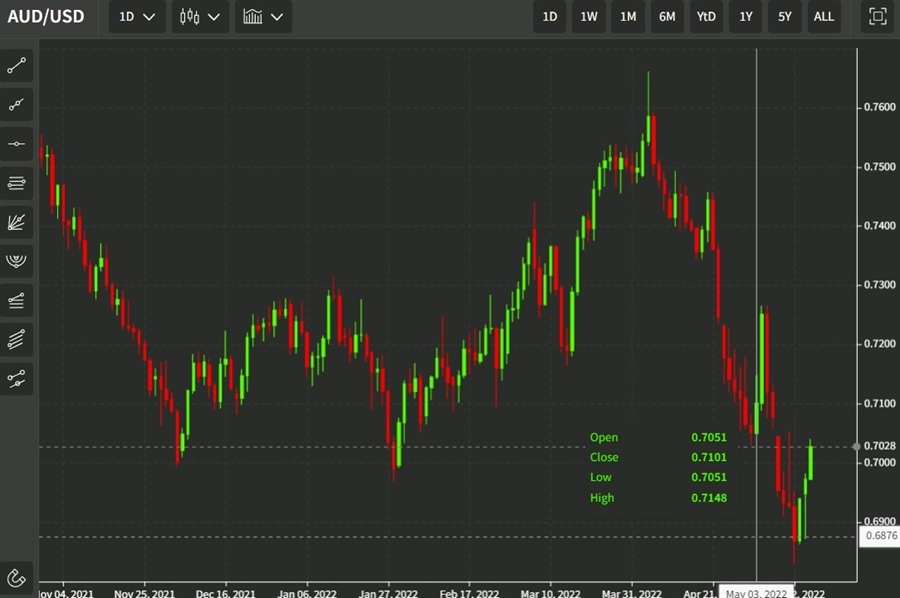Set range to 1Y
The image size is (900, 598).
point(746,17)
